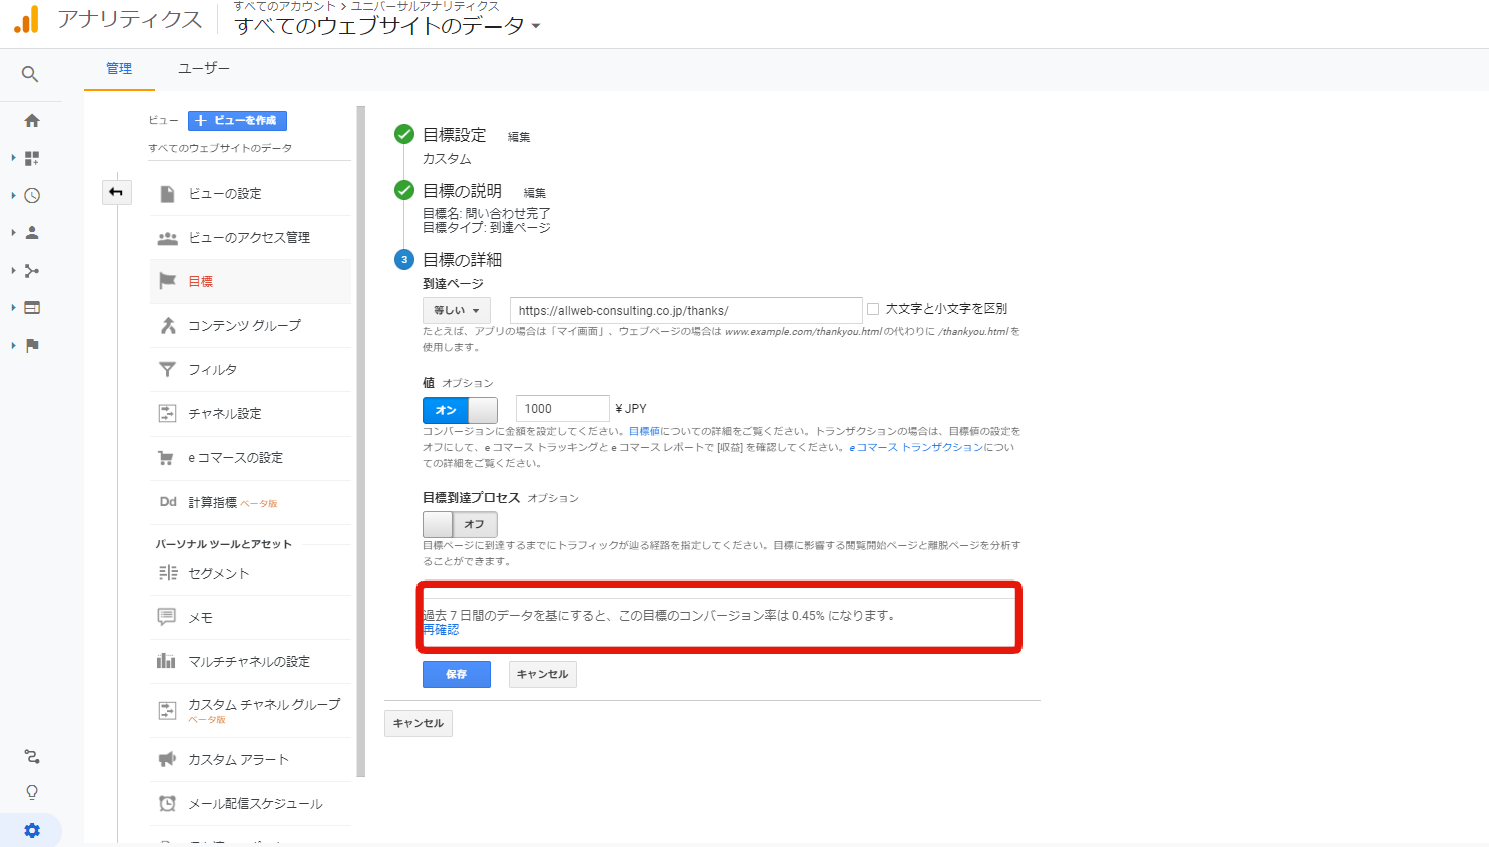Click the ビューのアクセス管理 people icon
Screen dimensions: 1489x847
pyautogui.click(x=167, y=238)
